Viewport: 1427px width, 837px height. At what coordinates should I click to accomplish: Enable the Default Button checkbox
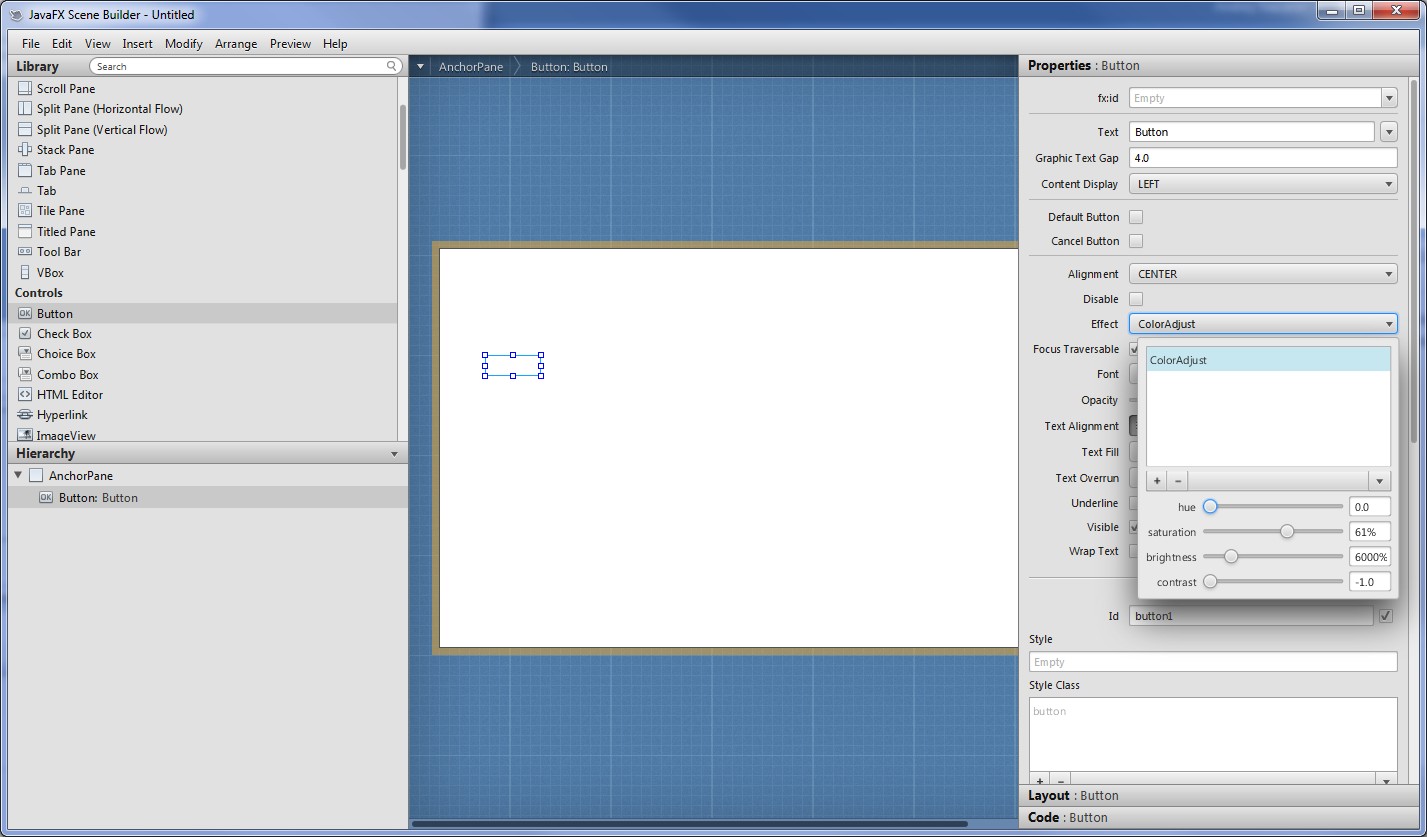pyautogui.click(x=1136, y=217)
